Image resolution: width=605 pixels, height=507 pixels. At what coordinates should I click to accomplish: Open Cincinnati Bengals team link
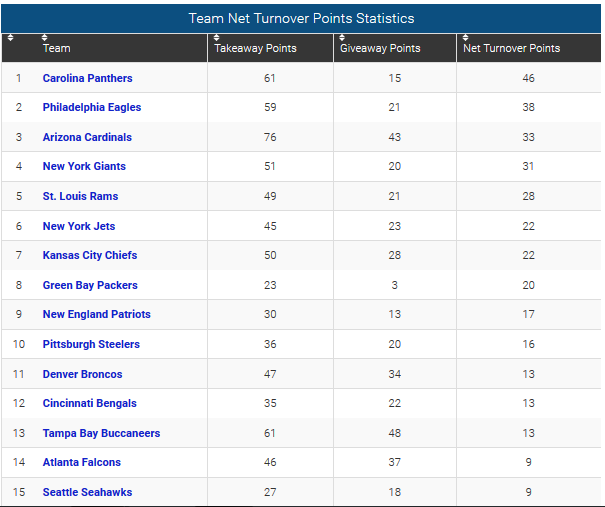click(90, 403)
